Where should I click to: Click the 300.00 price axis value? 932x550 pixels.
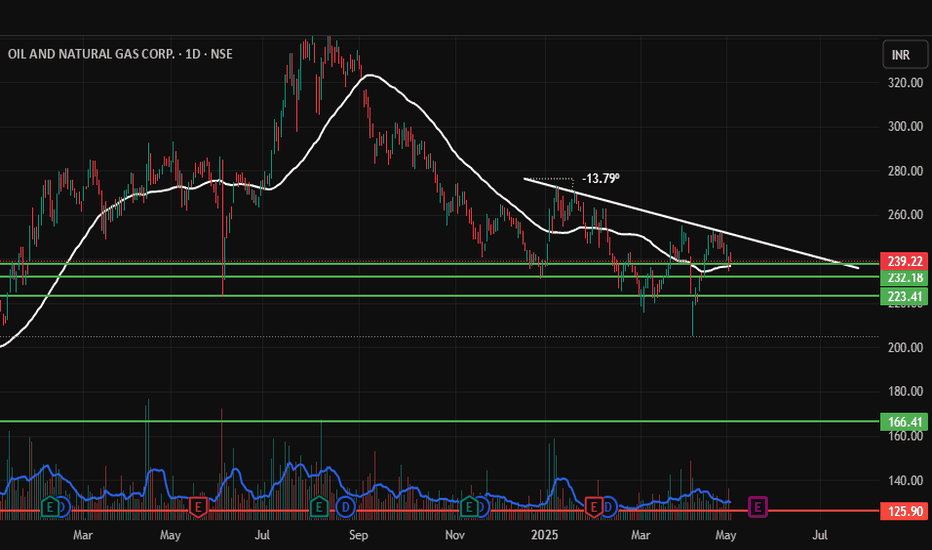[x=905, y=126]
